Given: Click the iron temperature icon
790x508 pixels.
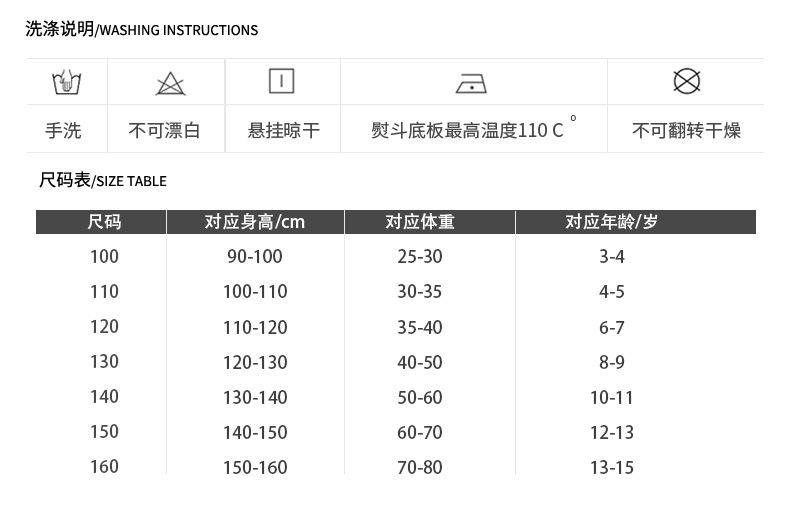Looking at the screenshot, I should coord(471,82).
